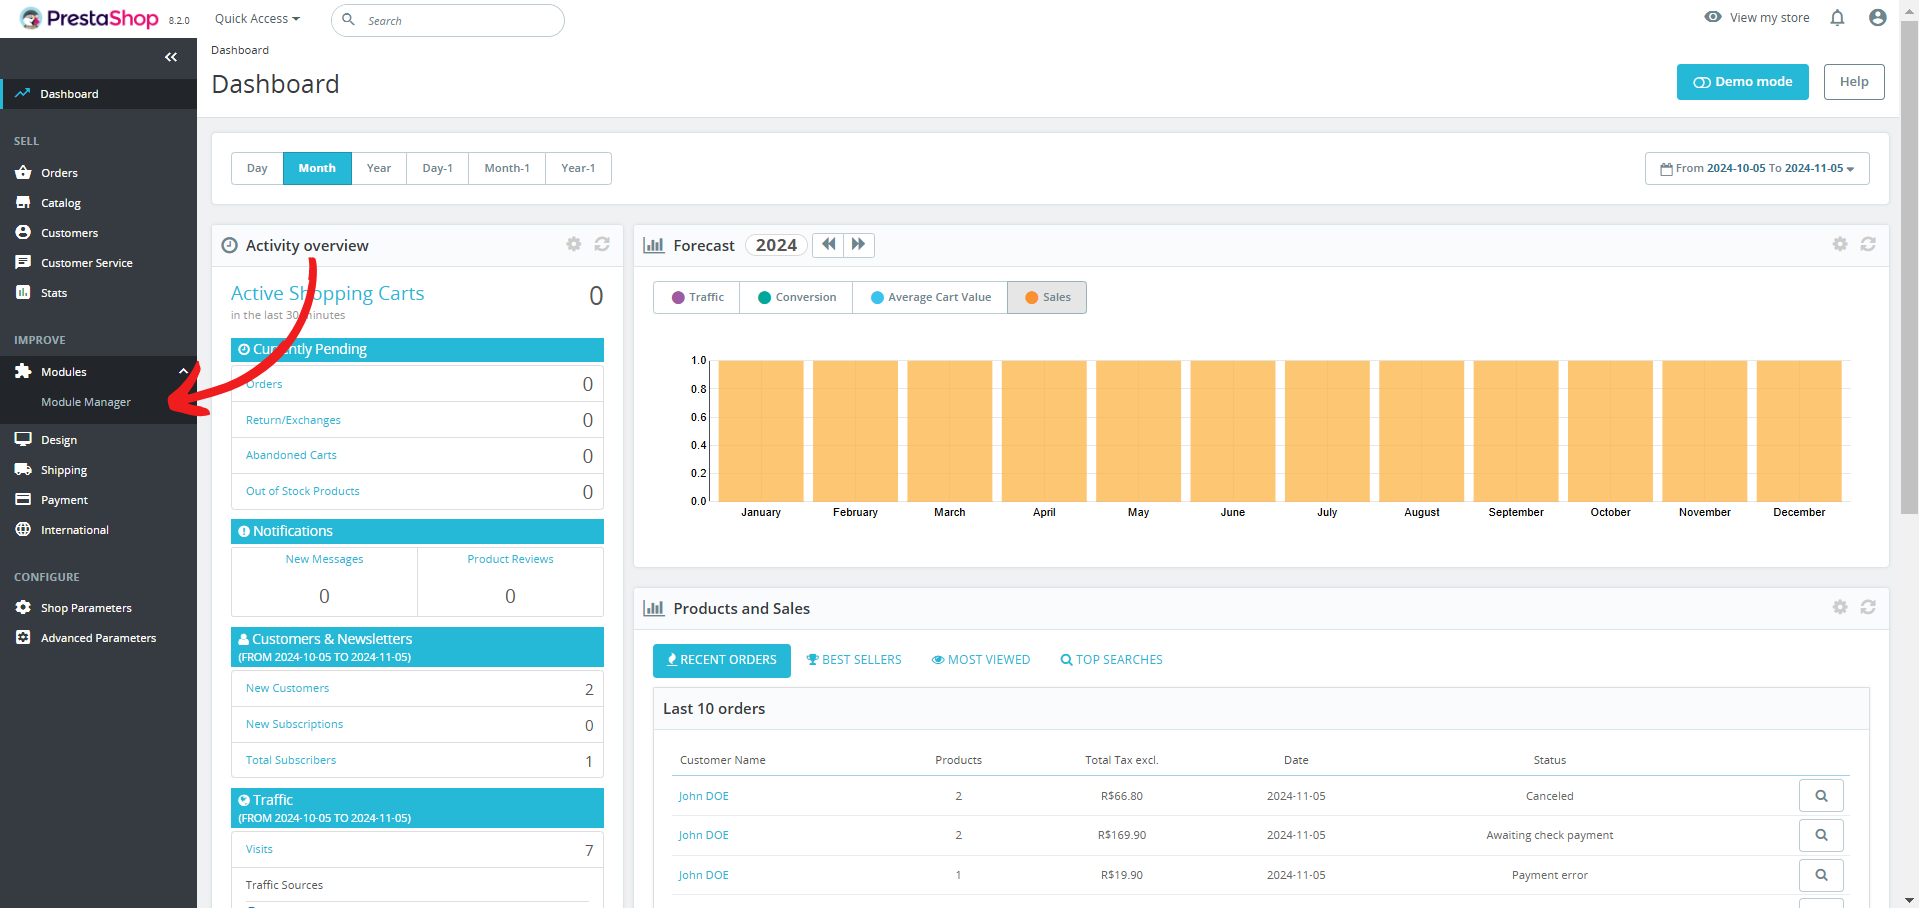Screen dimensions: 1919x908
Task: Select the Year time period tab
Action: point(378,168)
